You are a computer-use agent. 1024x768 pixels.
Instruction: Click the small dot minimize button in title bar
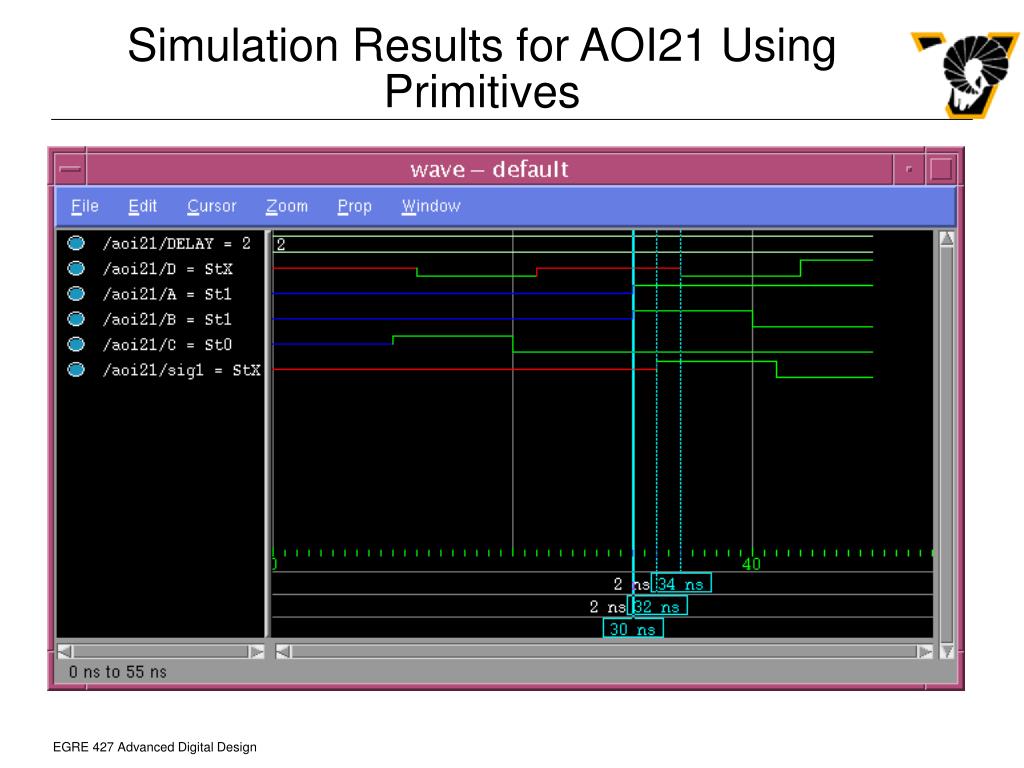click(x=908, y=170)
